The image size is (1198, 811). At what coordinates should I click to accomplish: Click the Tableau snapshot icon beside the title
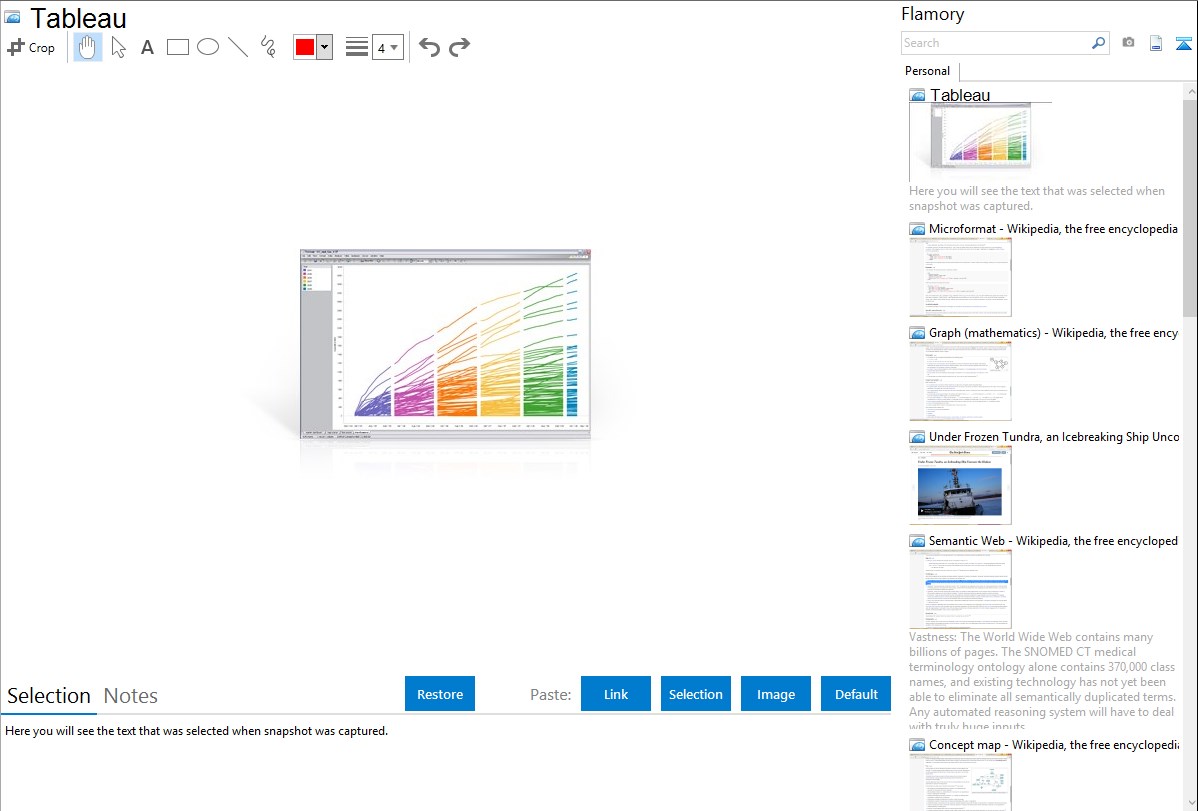[x=12, y=18]
